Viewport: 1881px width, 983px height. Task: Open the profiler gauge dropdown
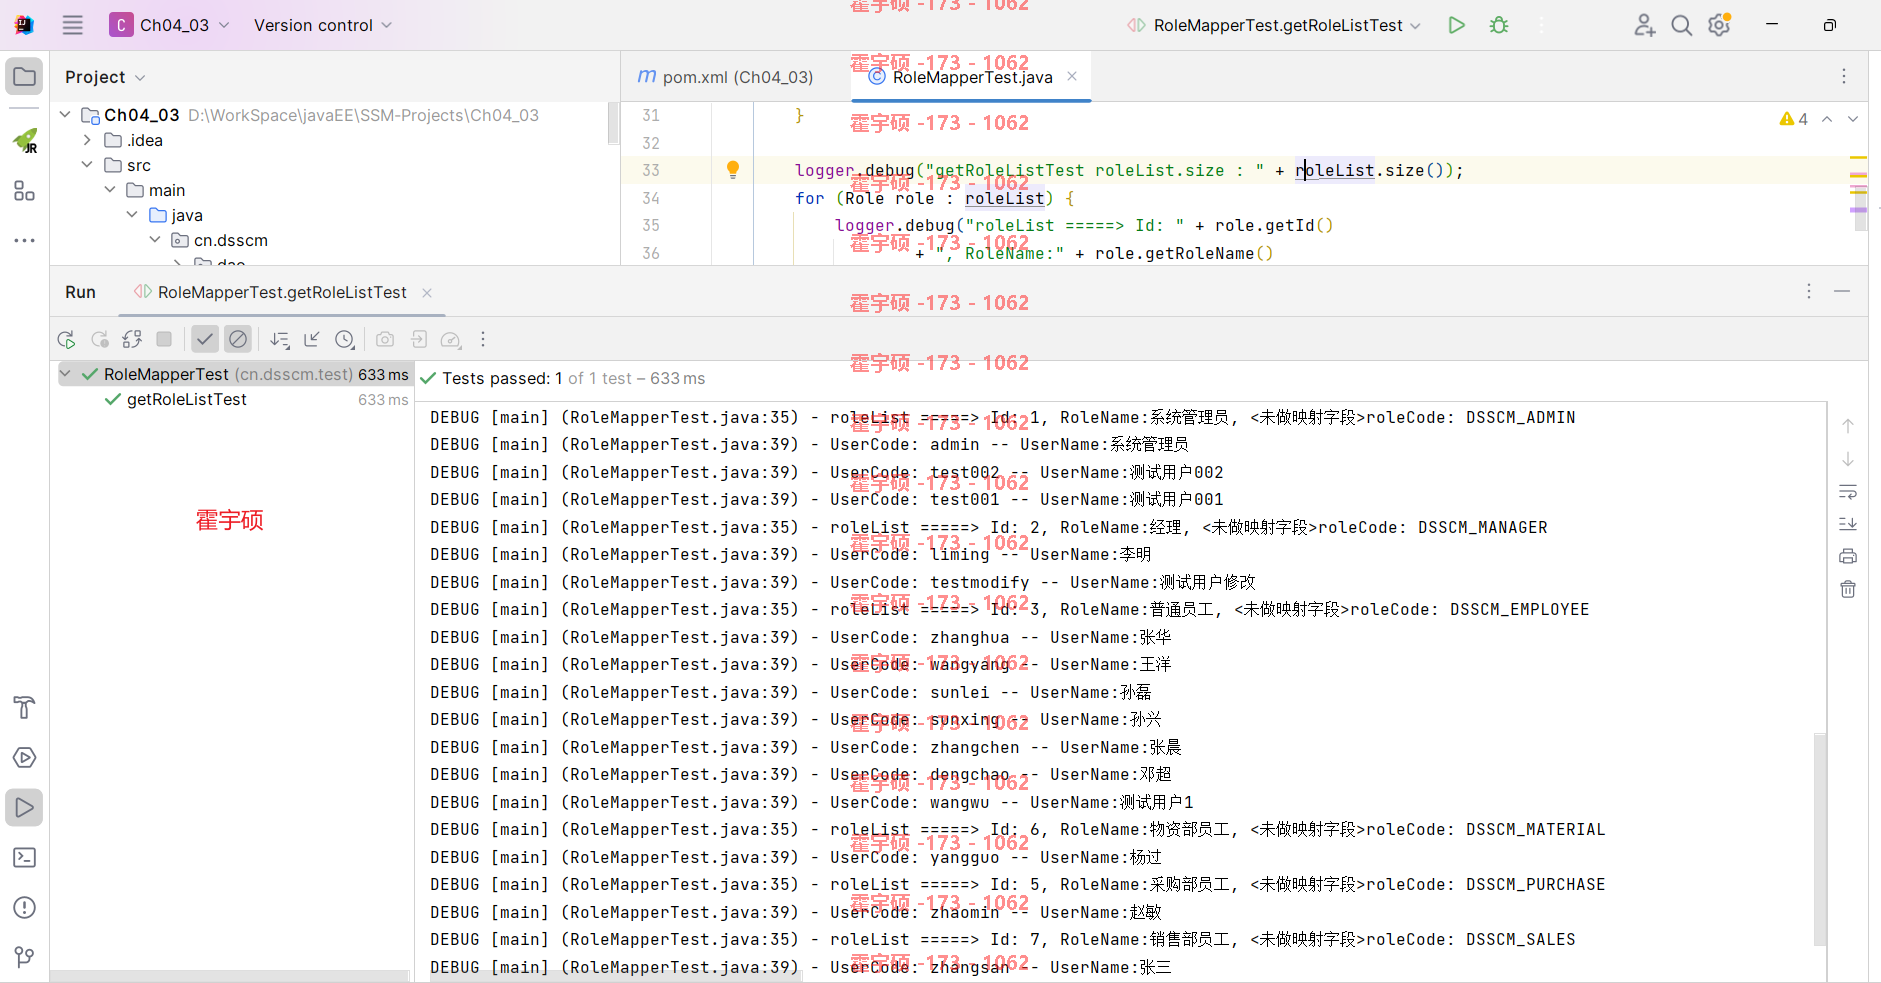point(451,340)
